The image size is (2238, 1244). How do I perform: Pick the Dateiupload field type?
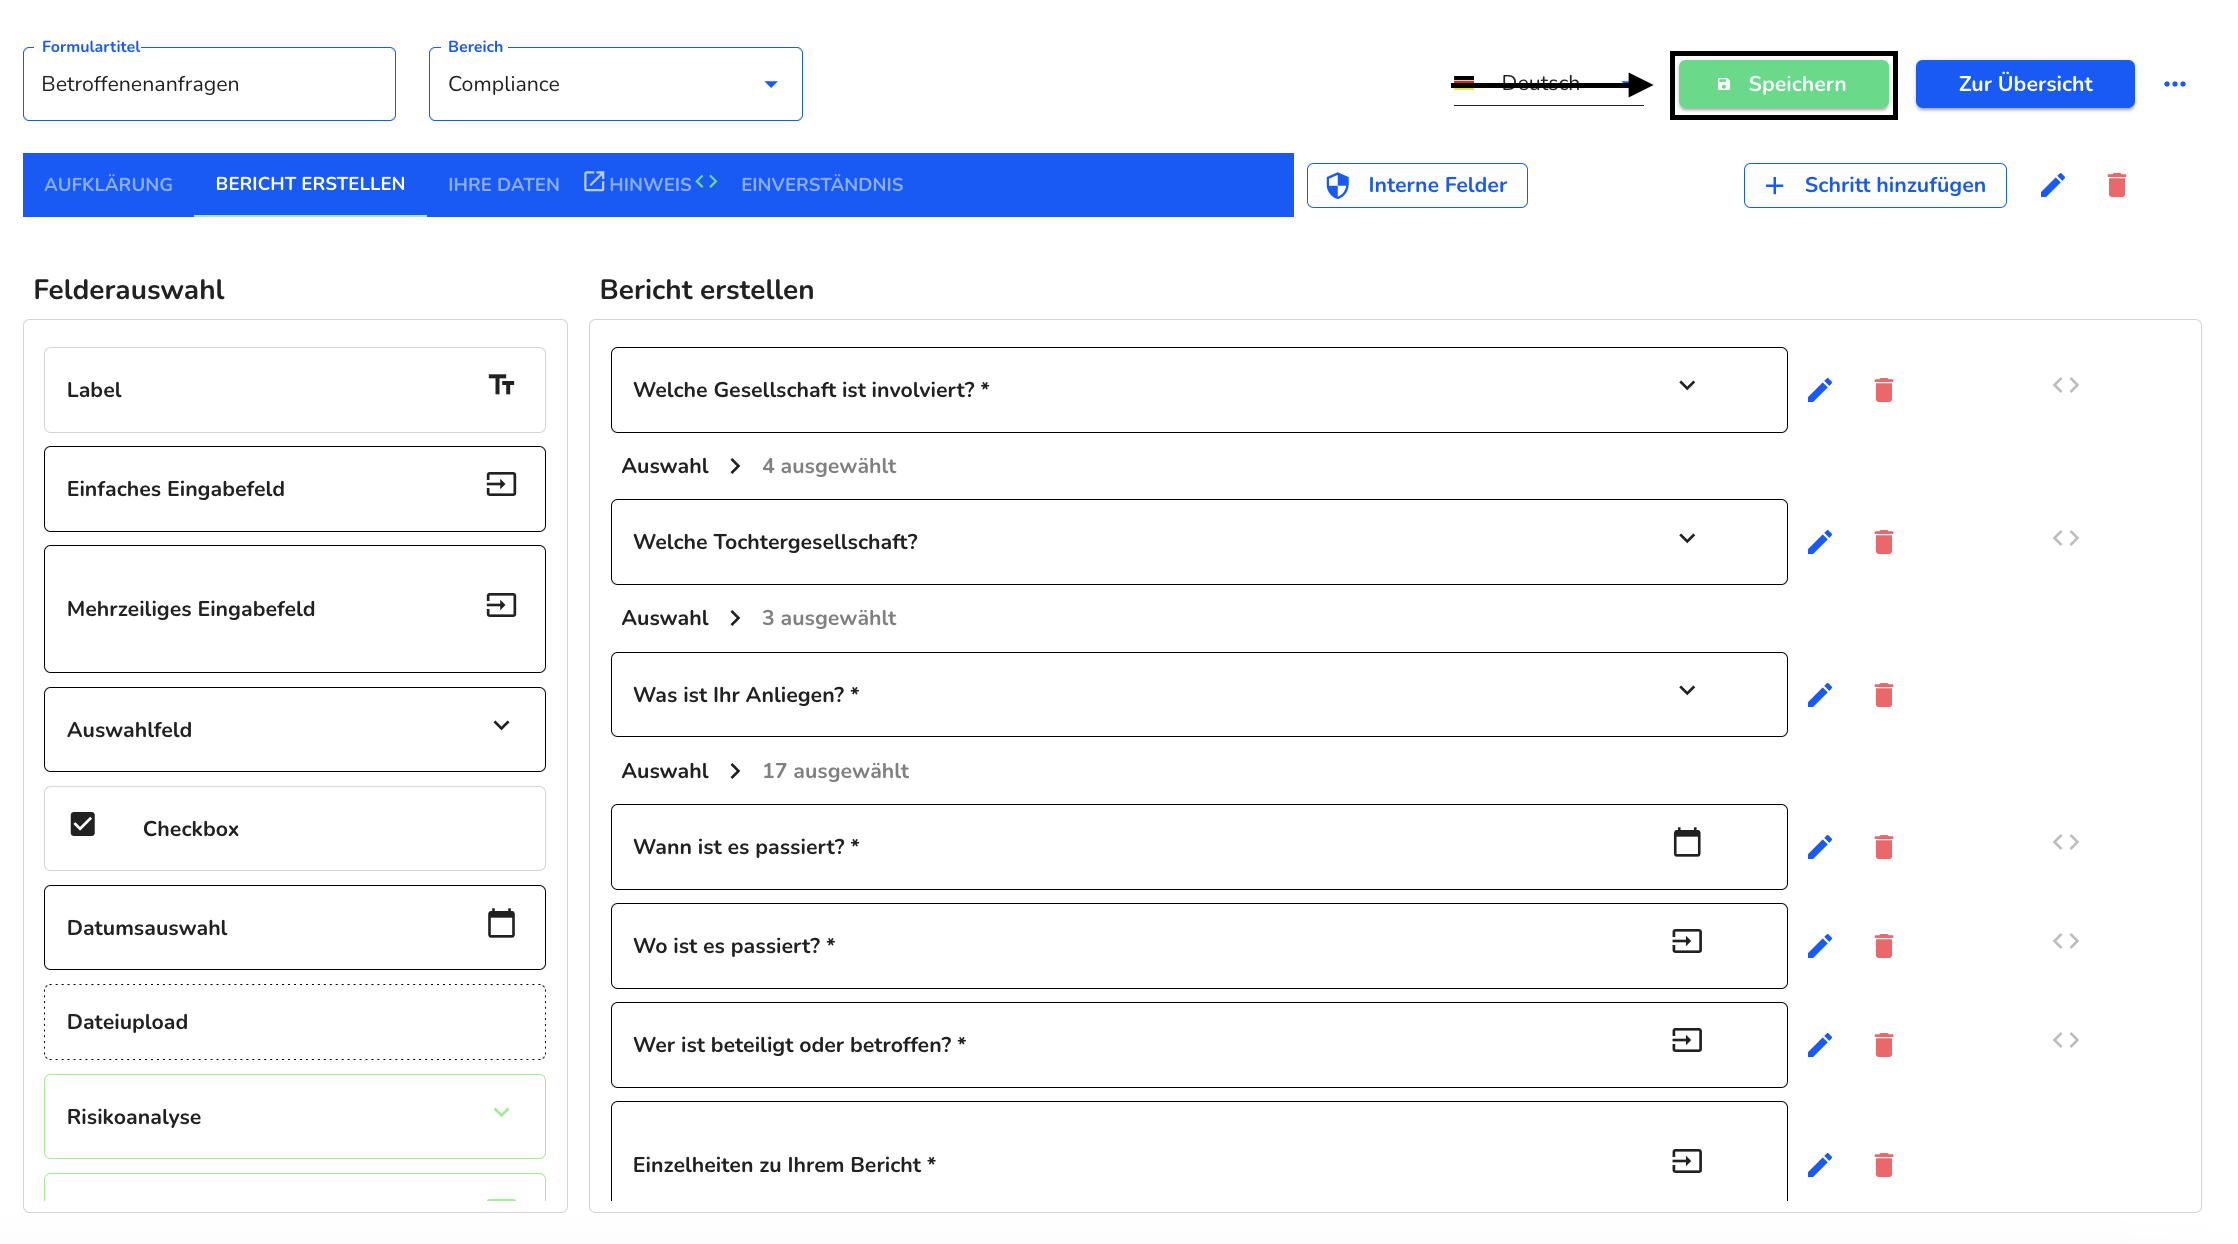295,1022
